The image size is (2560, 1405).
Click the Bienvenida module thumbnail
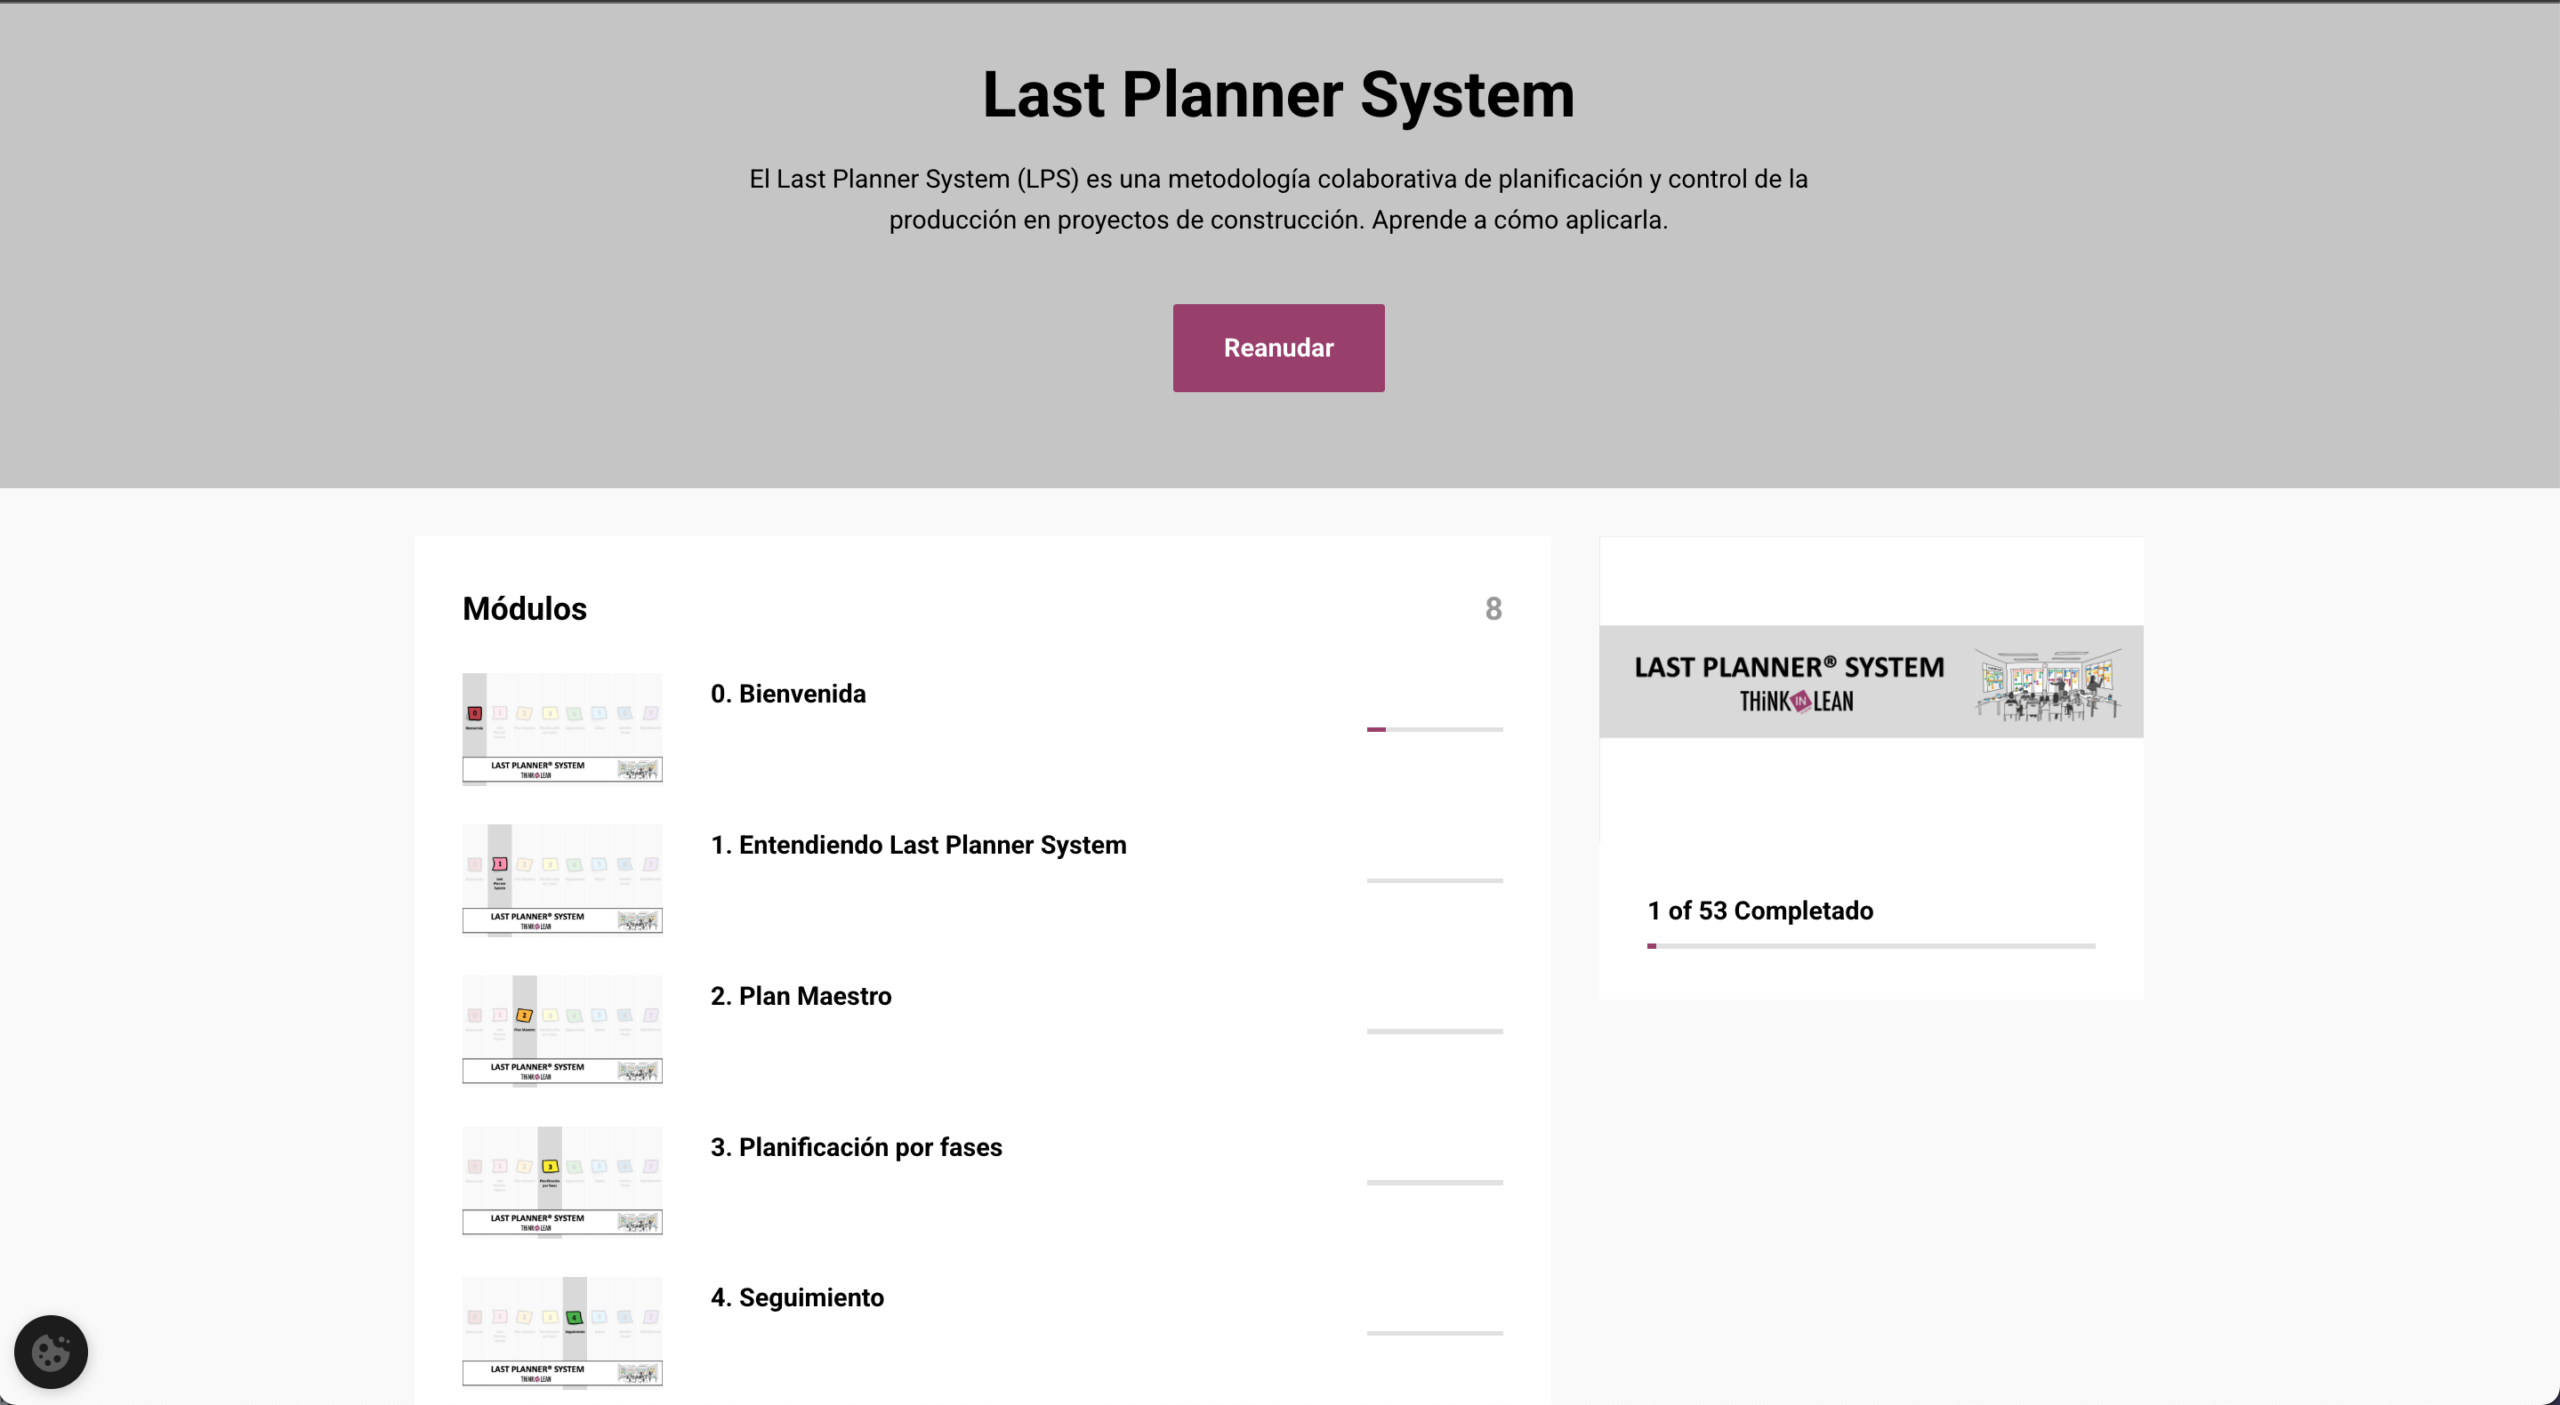[562, 728]
